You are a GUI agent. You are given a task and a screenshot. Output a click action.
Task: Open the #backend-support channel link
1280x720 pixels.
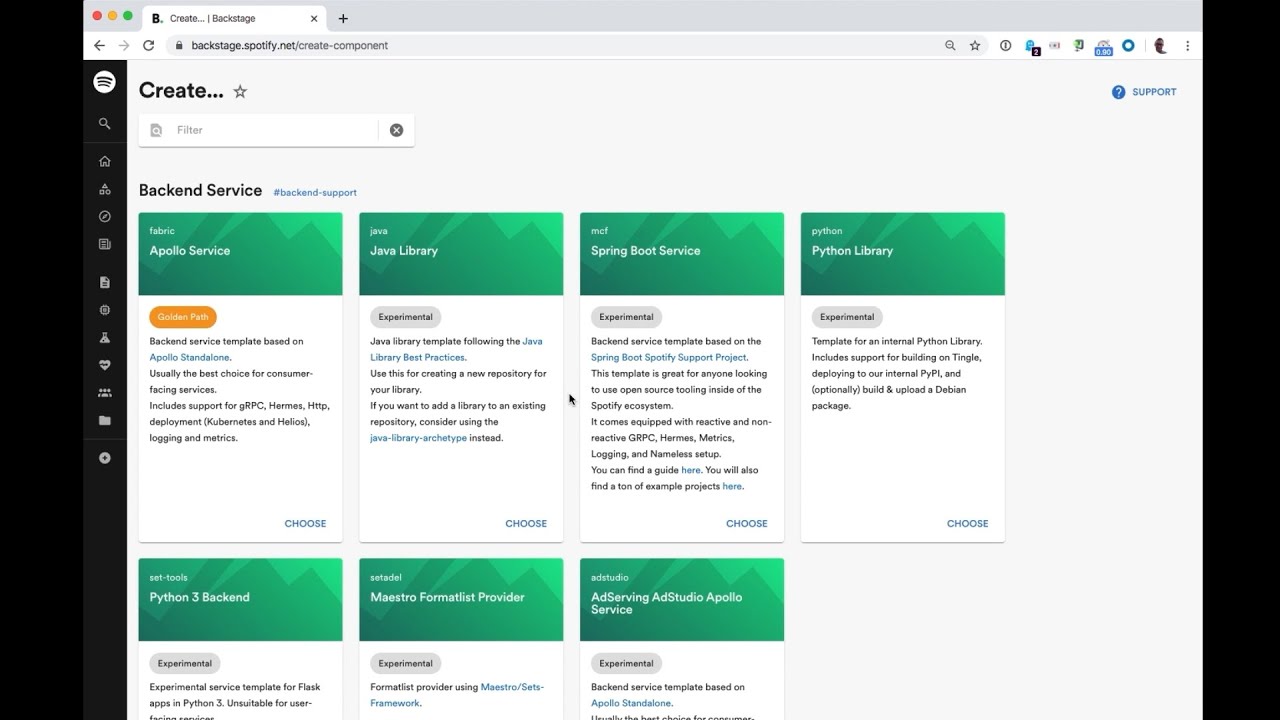tap(315, 193)
